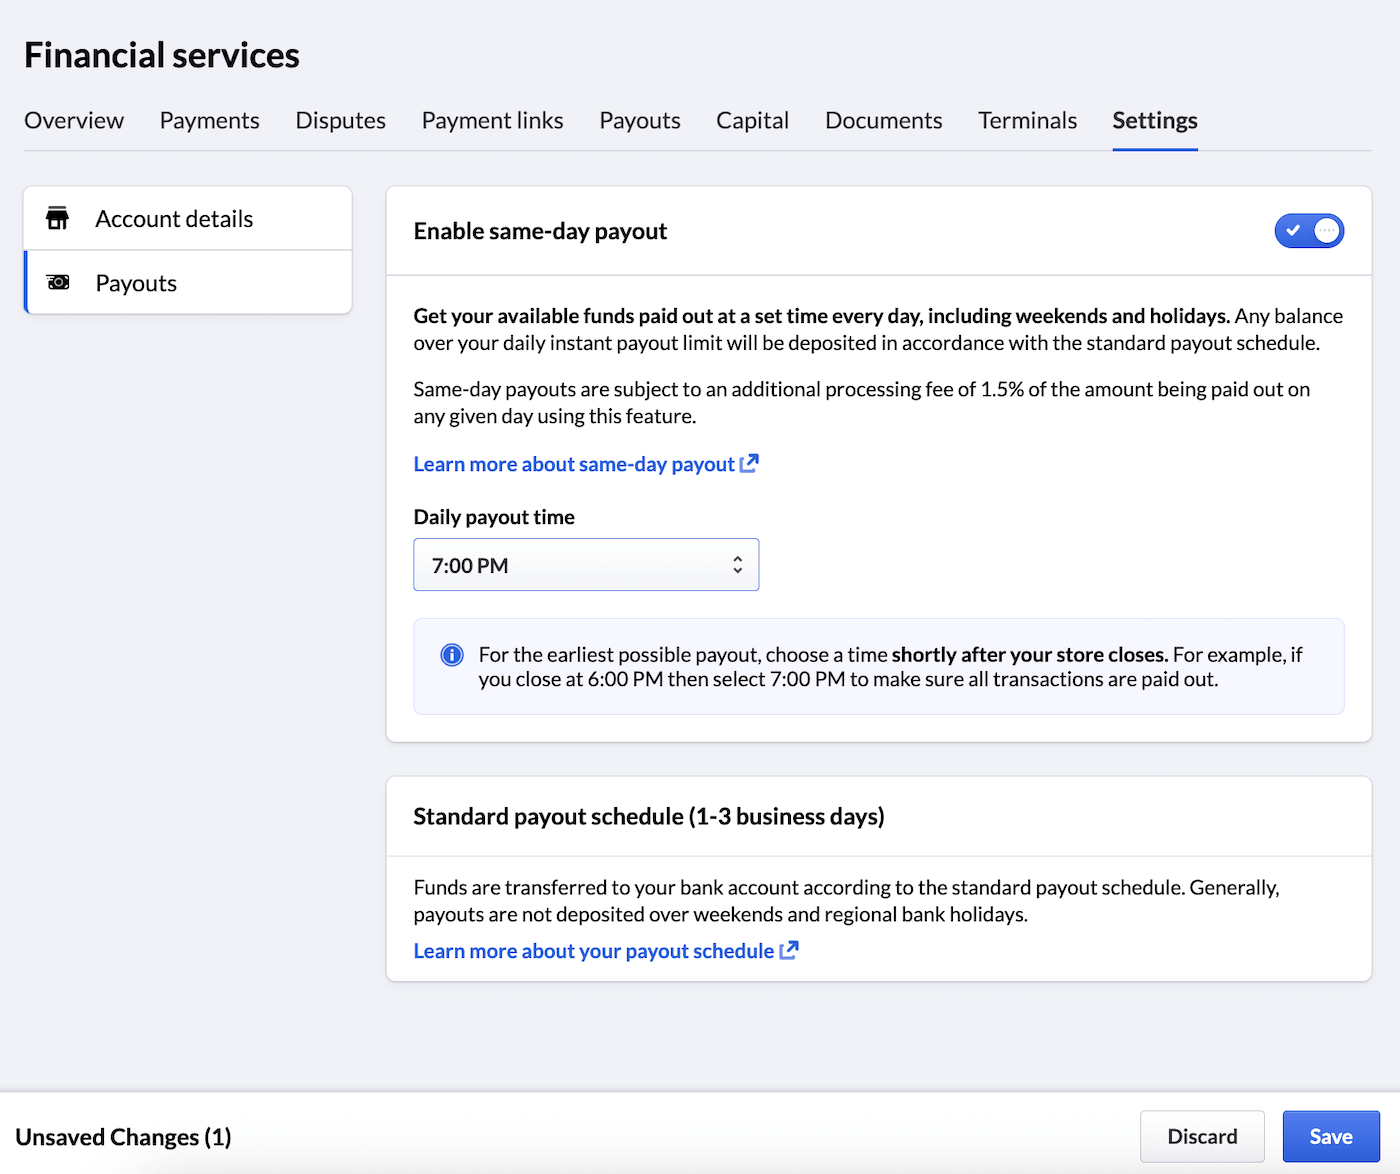Switch to the Capital tab
The image size is (1400, 1174).
752,121
